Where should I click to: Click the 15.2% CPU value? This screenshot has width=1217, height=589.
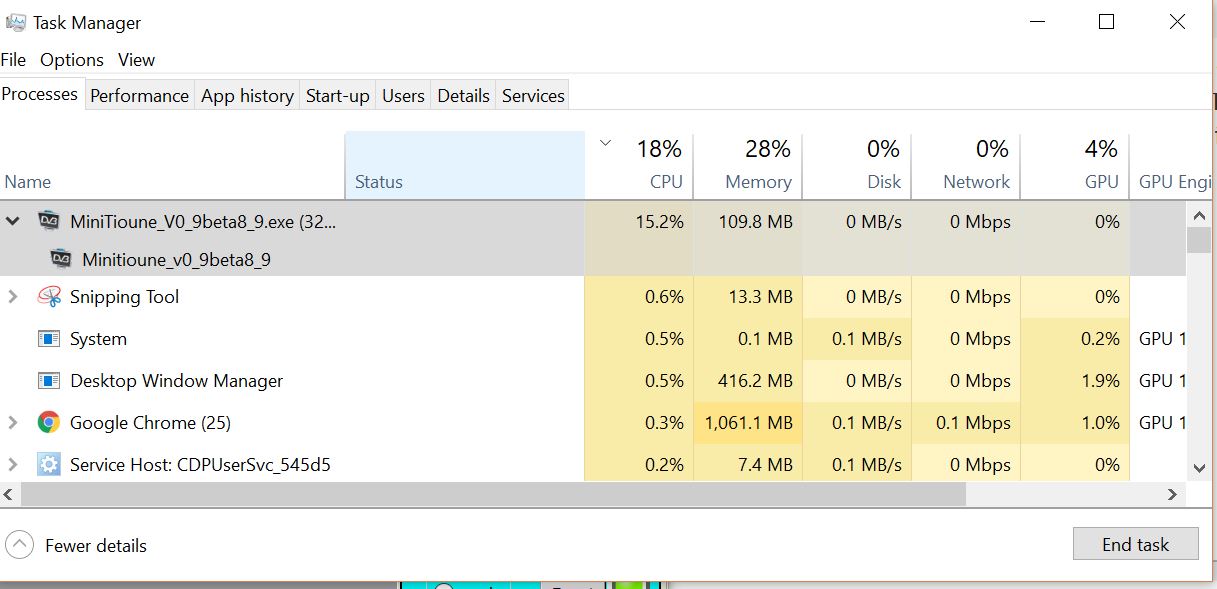(659, 222)
